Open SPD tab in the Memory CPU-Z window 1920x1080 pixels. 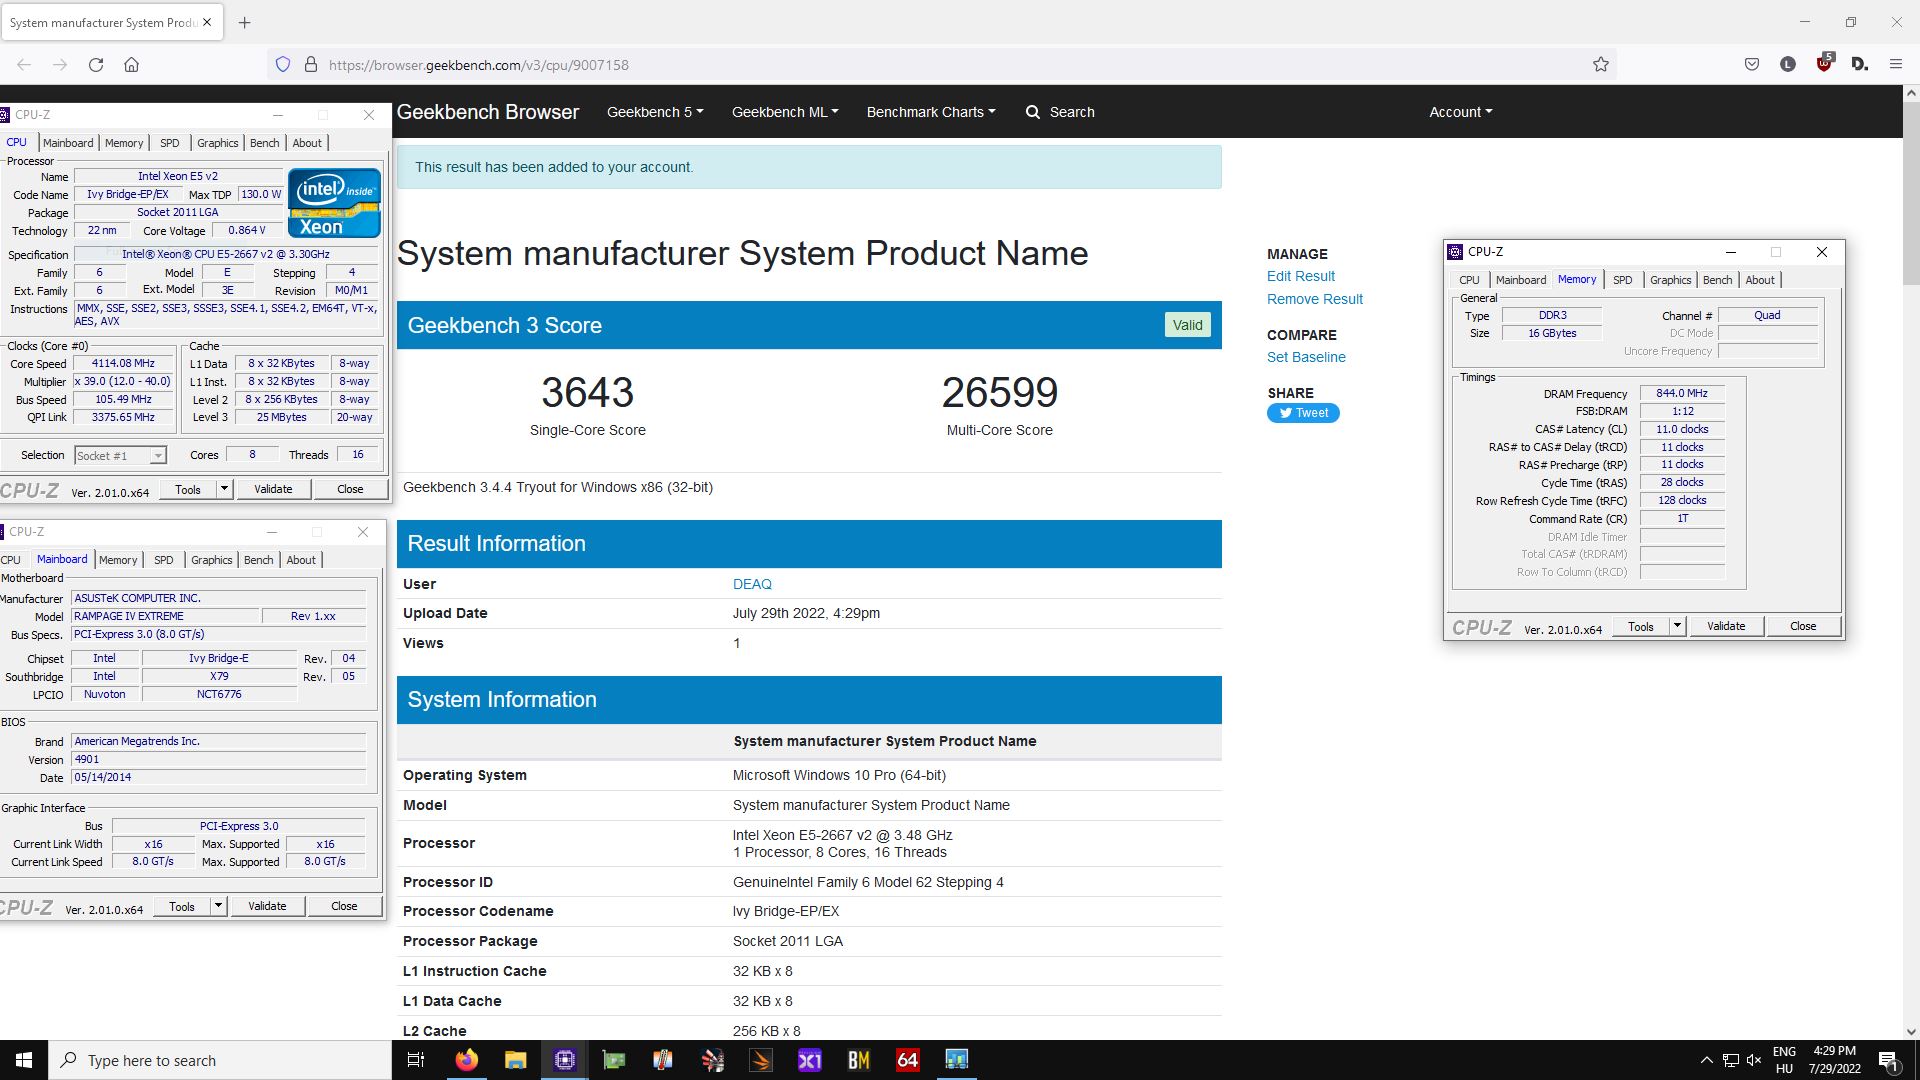(x=1622, y=280)
